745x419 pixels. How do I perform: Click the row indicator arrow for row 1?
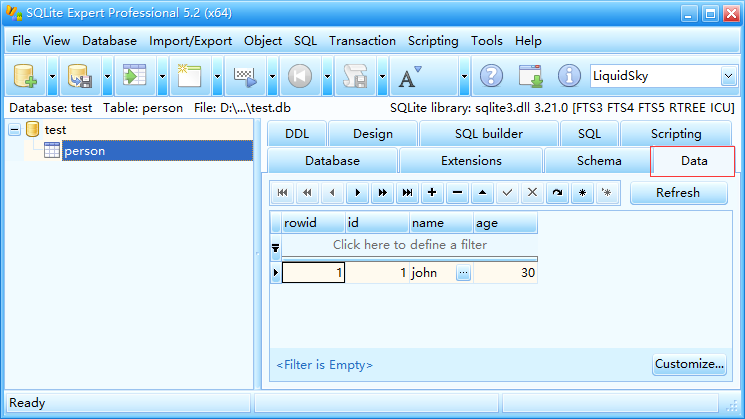pyautogui.click(x=276, y=273)
